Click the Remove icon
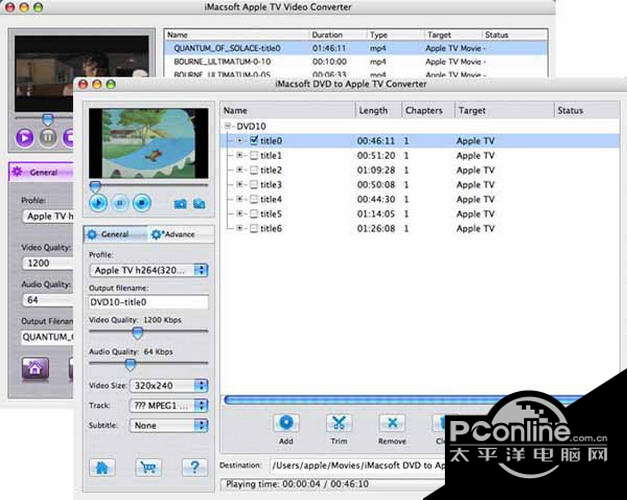Screen dimensions: 627x500 coord(392,423)
